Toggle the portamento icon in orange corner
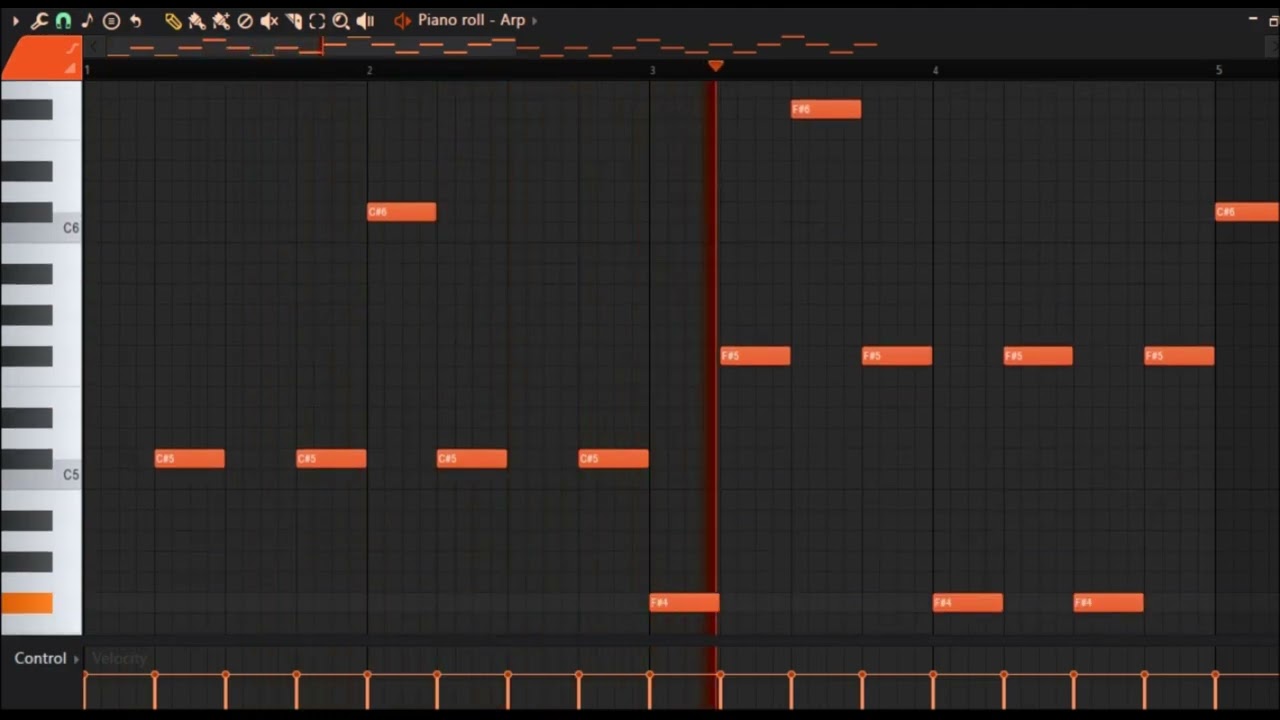This screenshot has width=1280, height=720. 72,48
